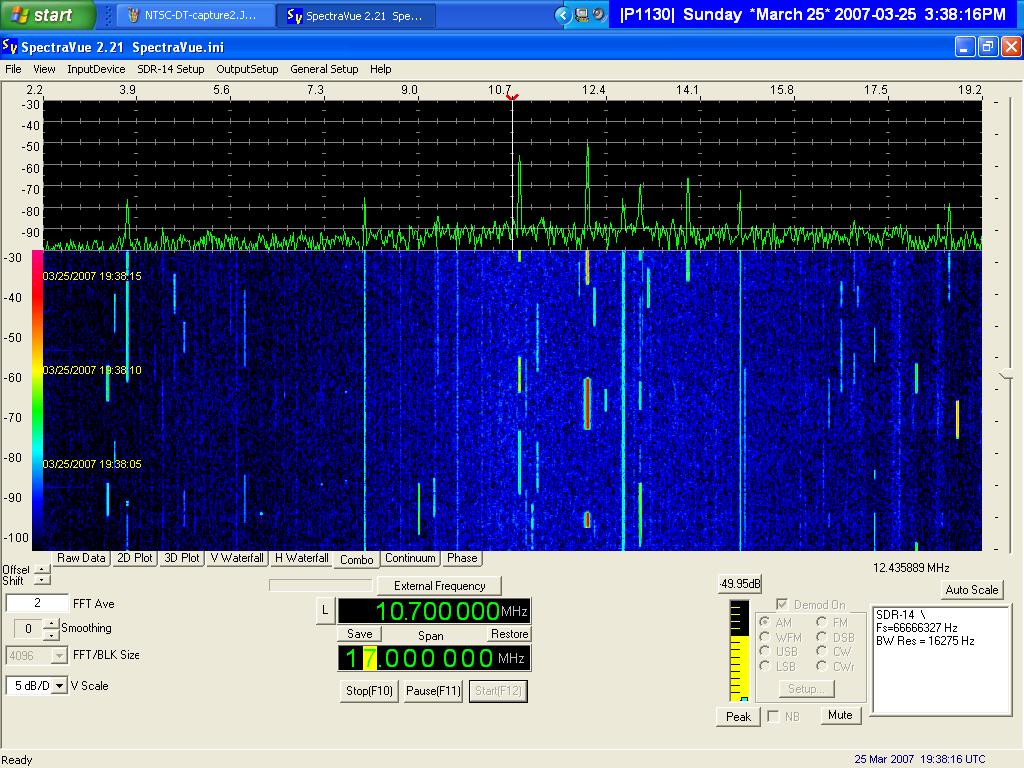Click the FFT Ave input field
1024x768 pixels.
coord(37,603)
